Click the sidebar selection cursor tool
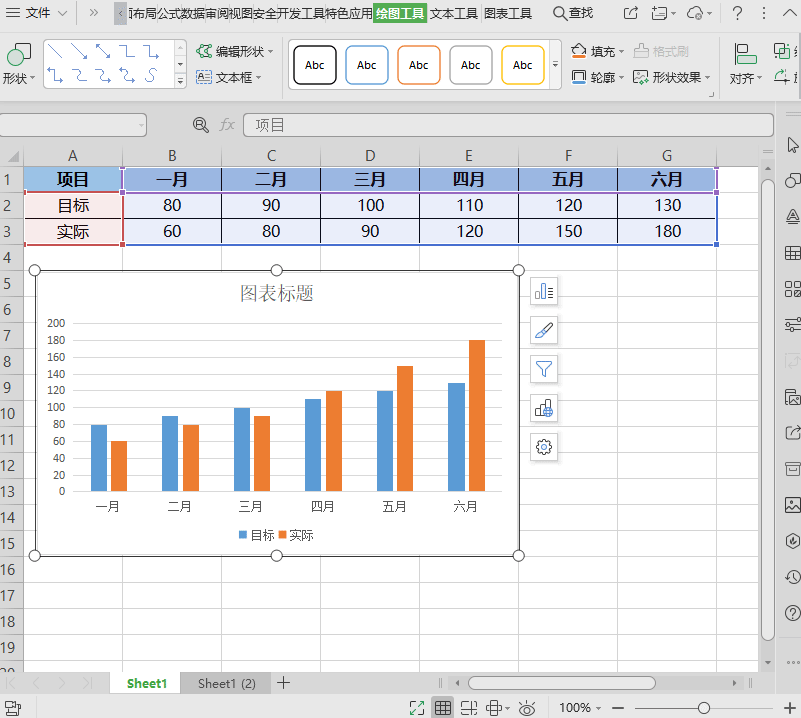Screen dimensions: 801x718 792,145
